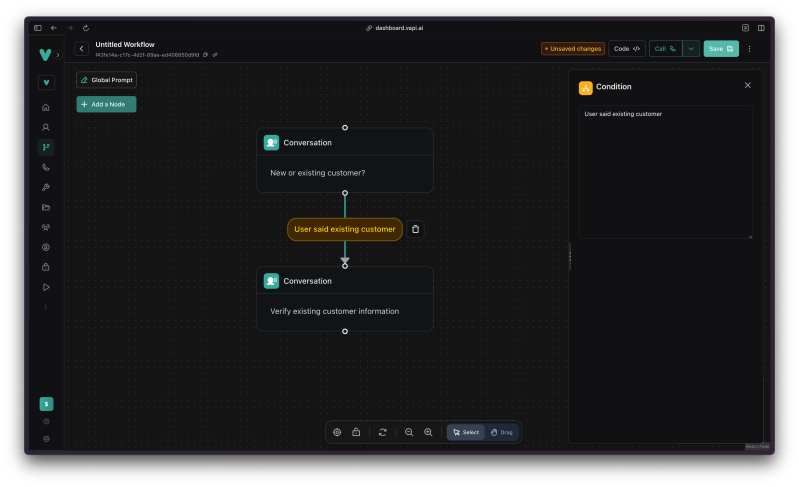
Task: Open the Home icon in sidebar
Action: 46,107
